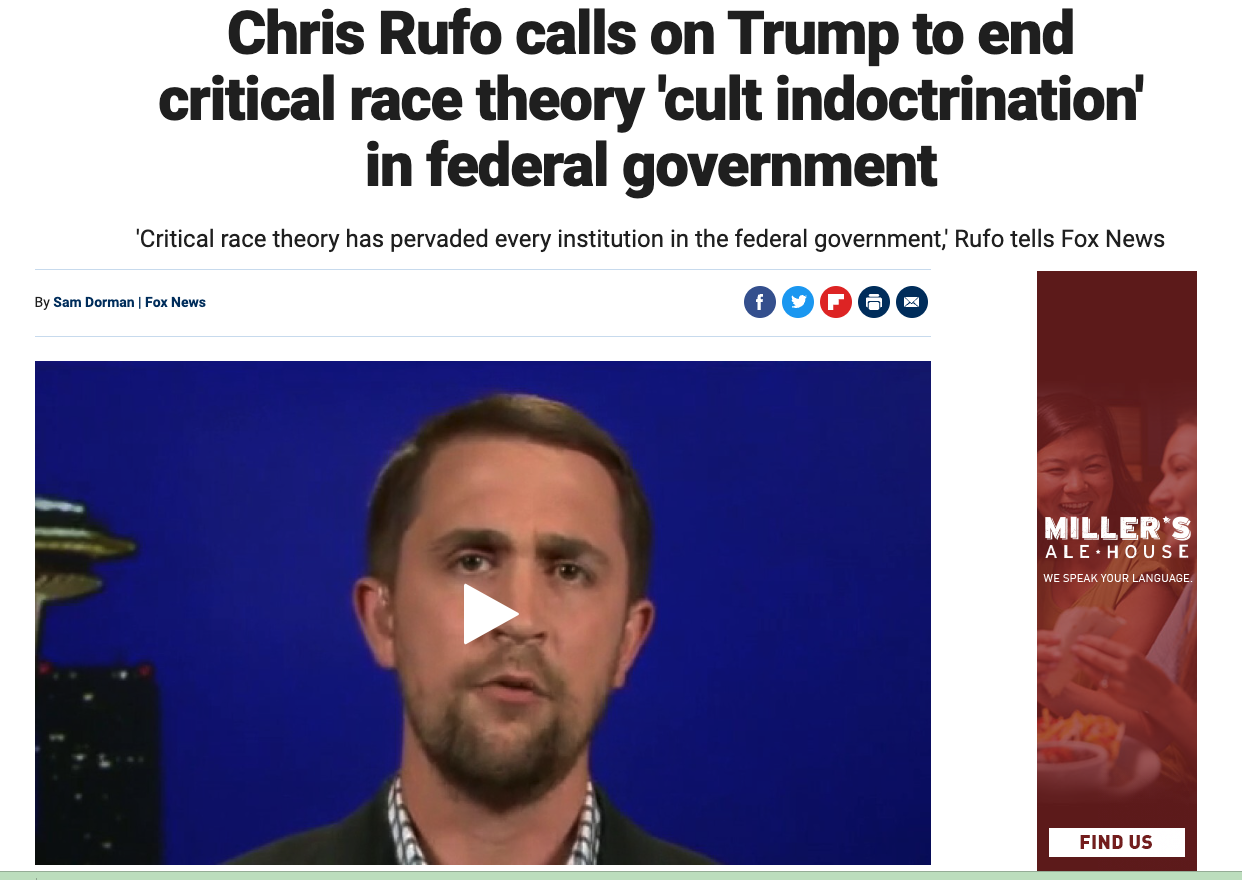Click the print article icon
Screen dimensions: 1242x880
[873, 302]
